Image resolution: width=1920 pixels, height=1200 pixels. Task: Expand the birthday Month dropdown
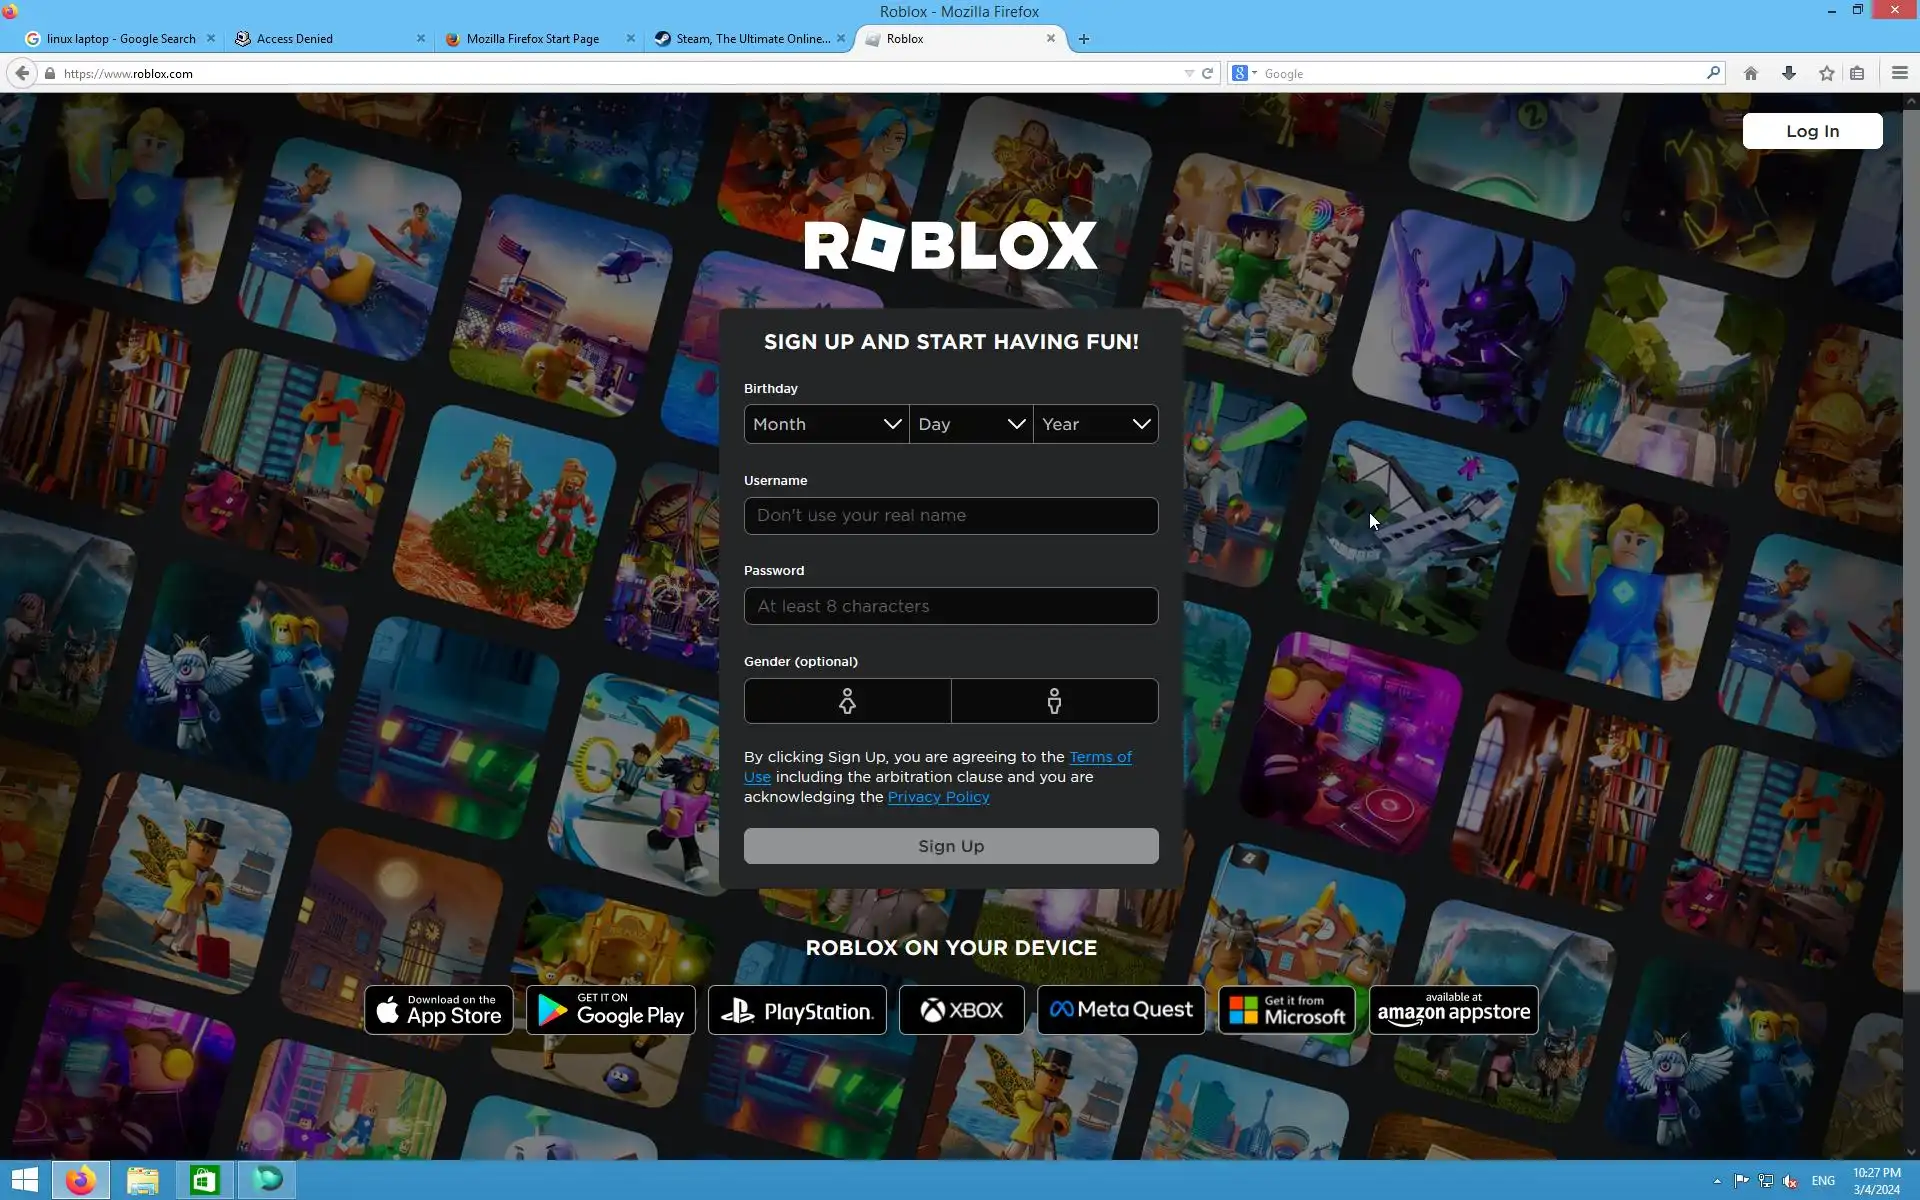(826, 424)
